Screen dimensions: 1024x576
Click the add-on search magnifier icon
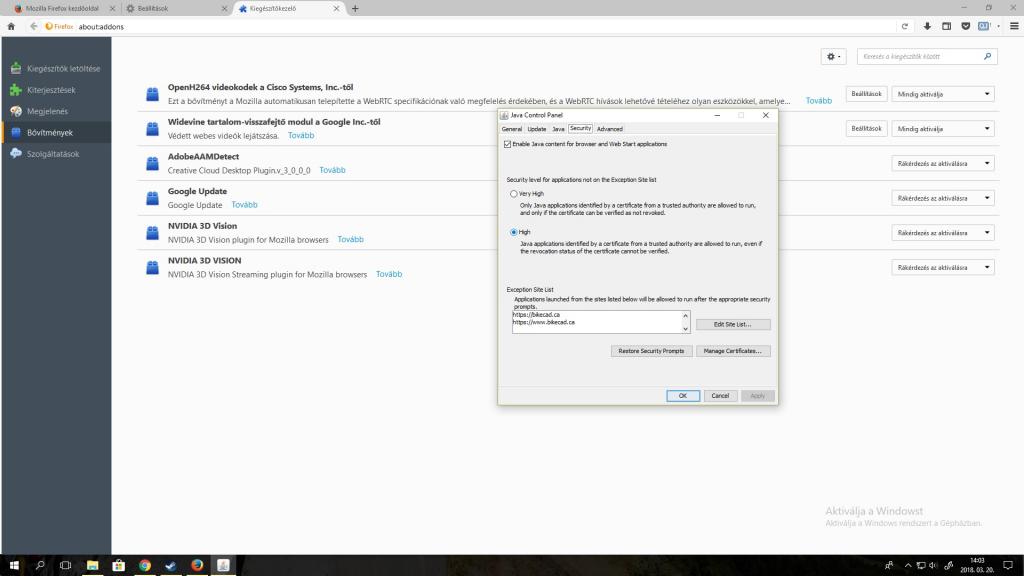pyautogui.click(x=989, y=57)
